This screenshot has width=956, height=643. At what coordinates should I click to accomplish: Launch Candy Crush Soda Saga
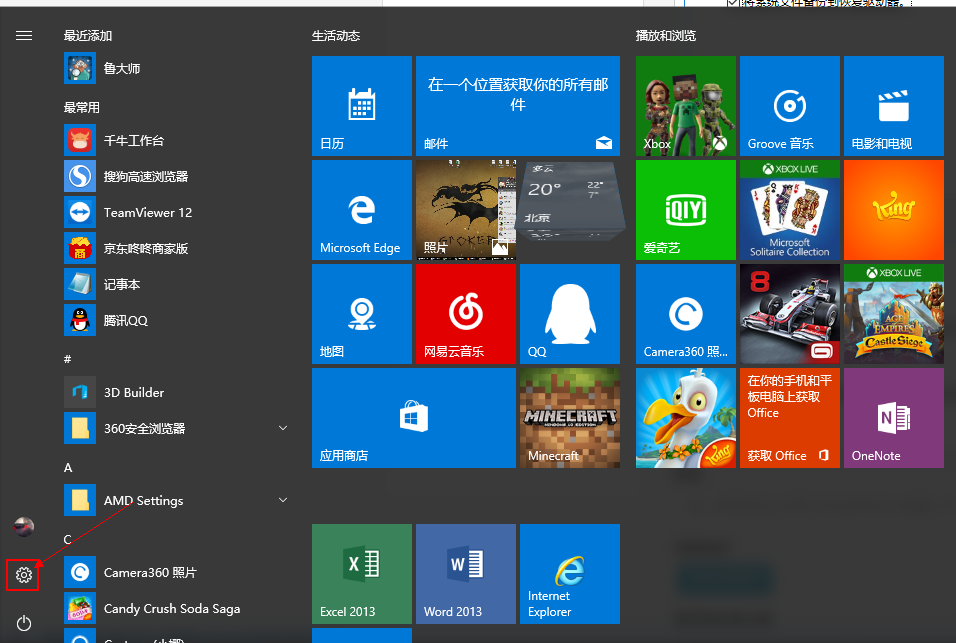point(177,608)
